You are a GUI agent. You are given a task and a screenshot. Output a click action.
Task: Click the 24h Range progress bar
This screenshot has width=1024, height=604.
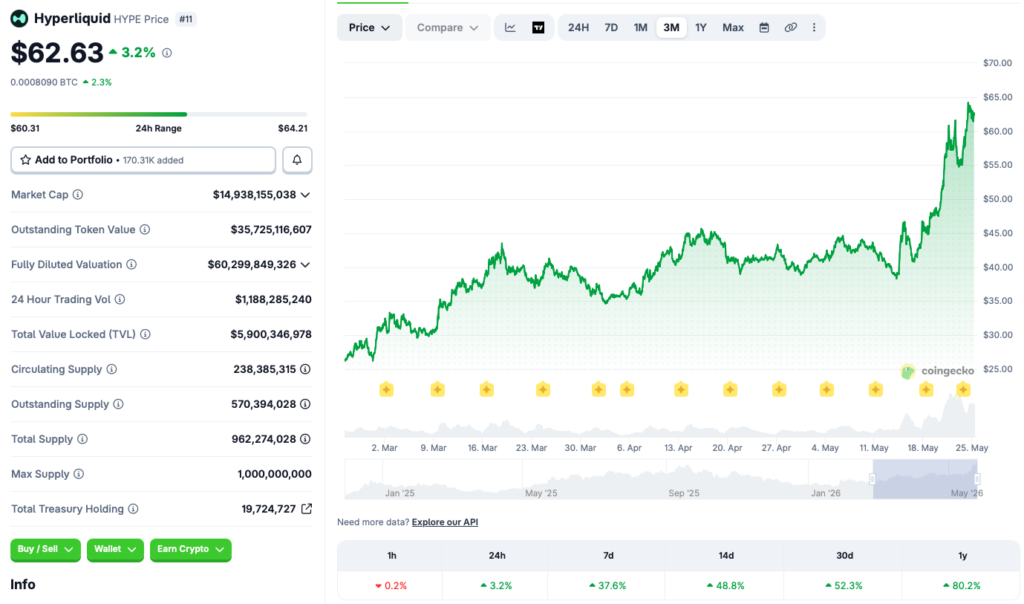pos(159,114)
